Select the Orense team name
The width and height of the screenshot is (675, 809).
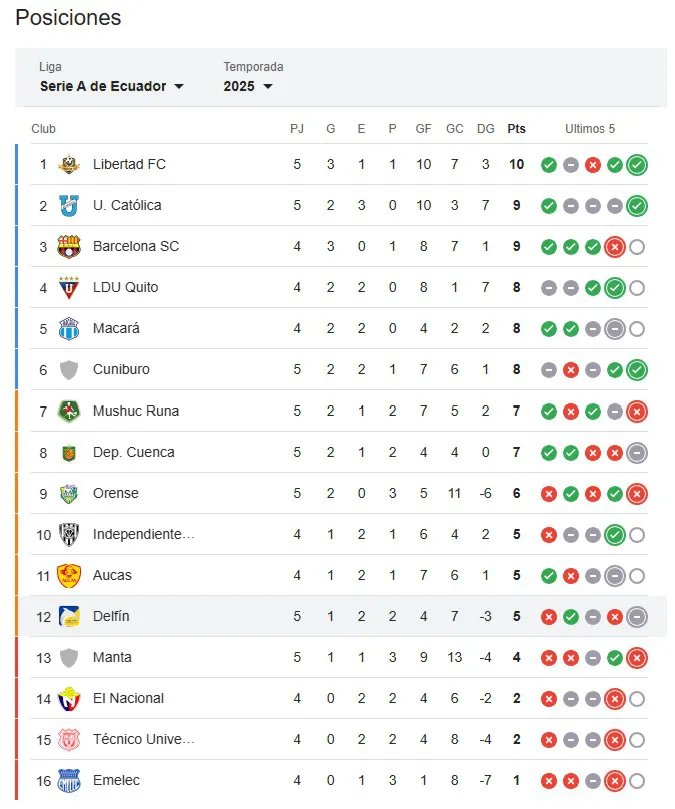[115, 493]
